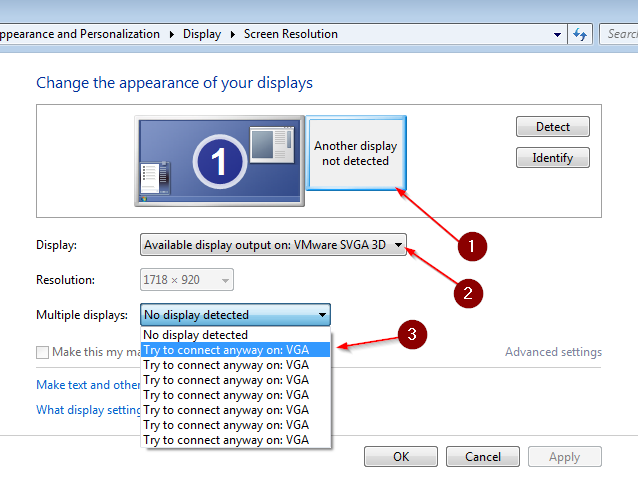Image resolution: width=638 pixels, height=495 pixels.
Task: Go to Appearance and Personalization in breadcrumb
Action: (80, 34)
